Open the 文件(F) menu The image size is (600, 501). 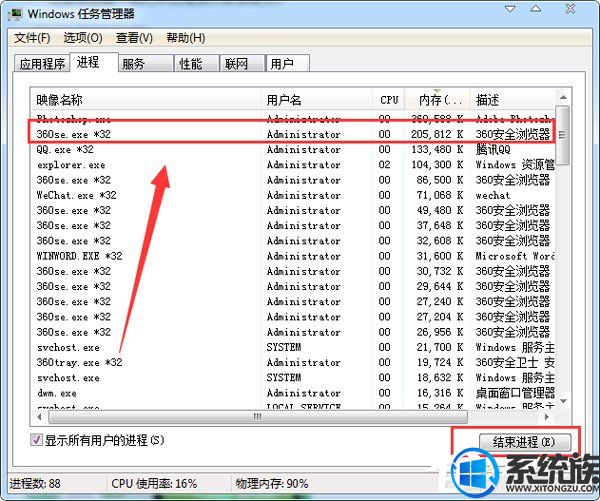[x=32, y=38]
